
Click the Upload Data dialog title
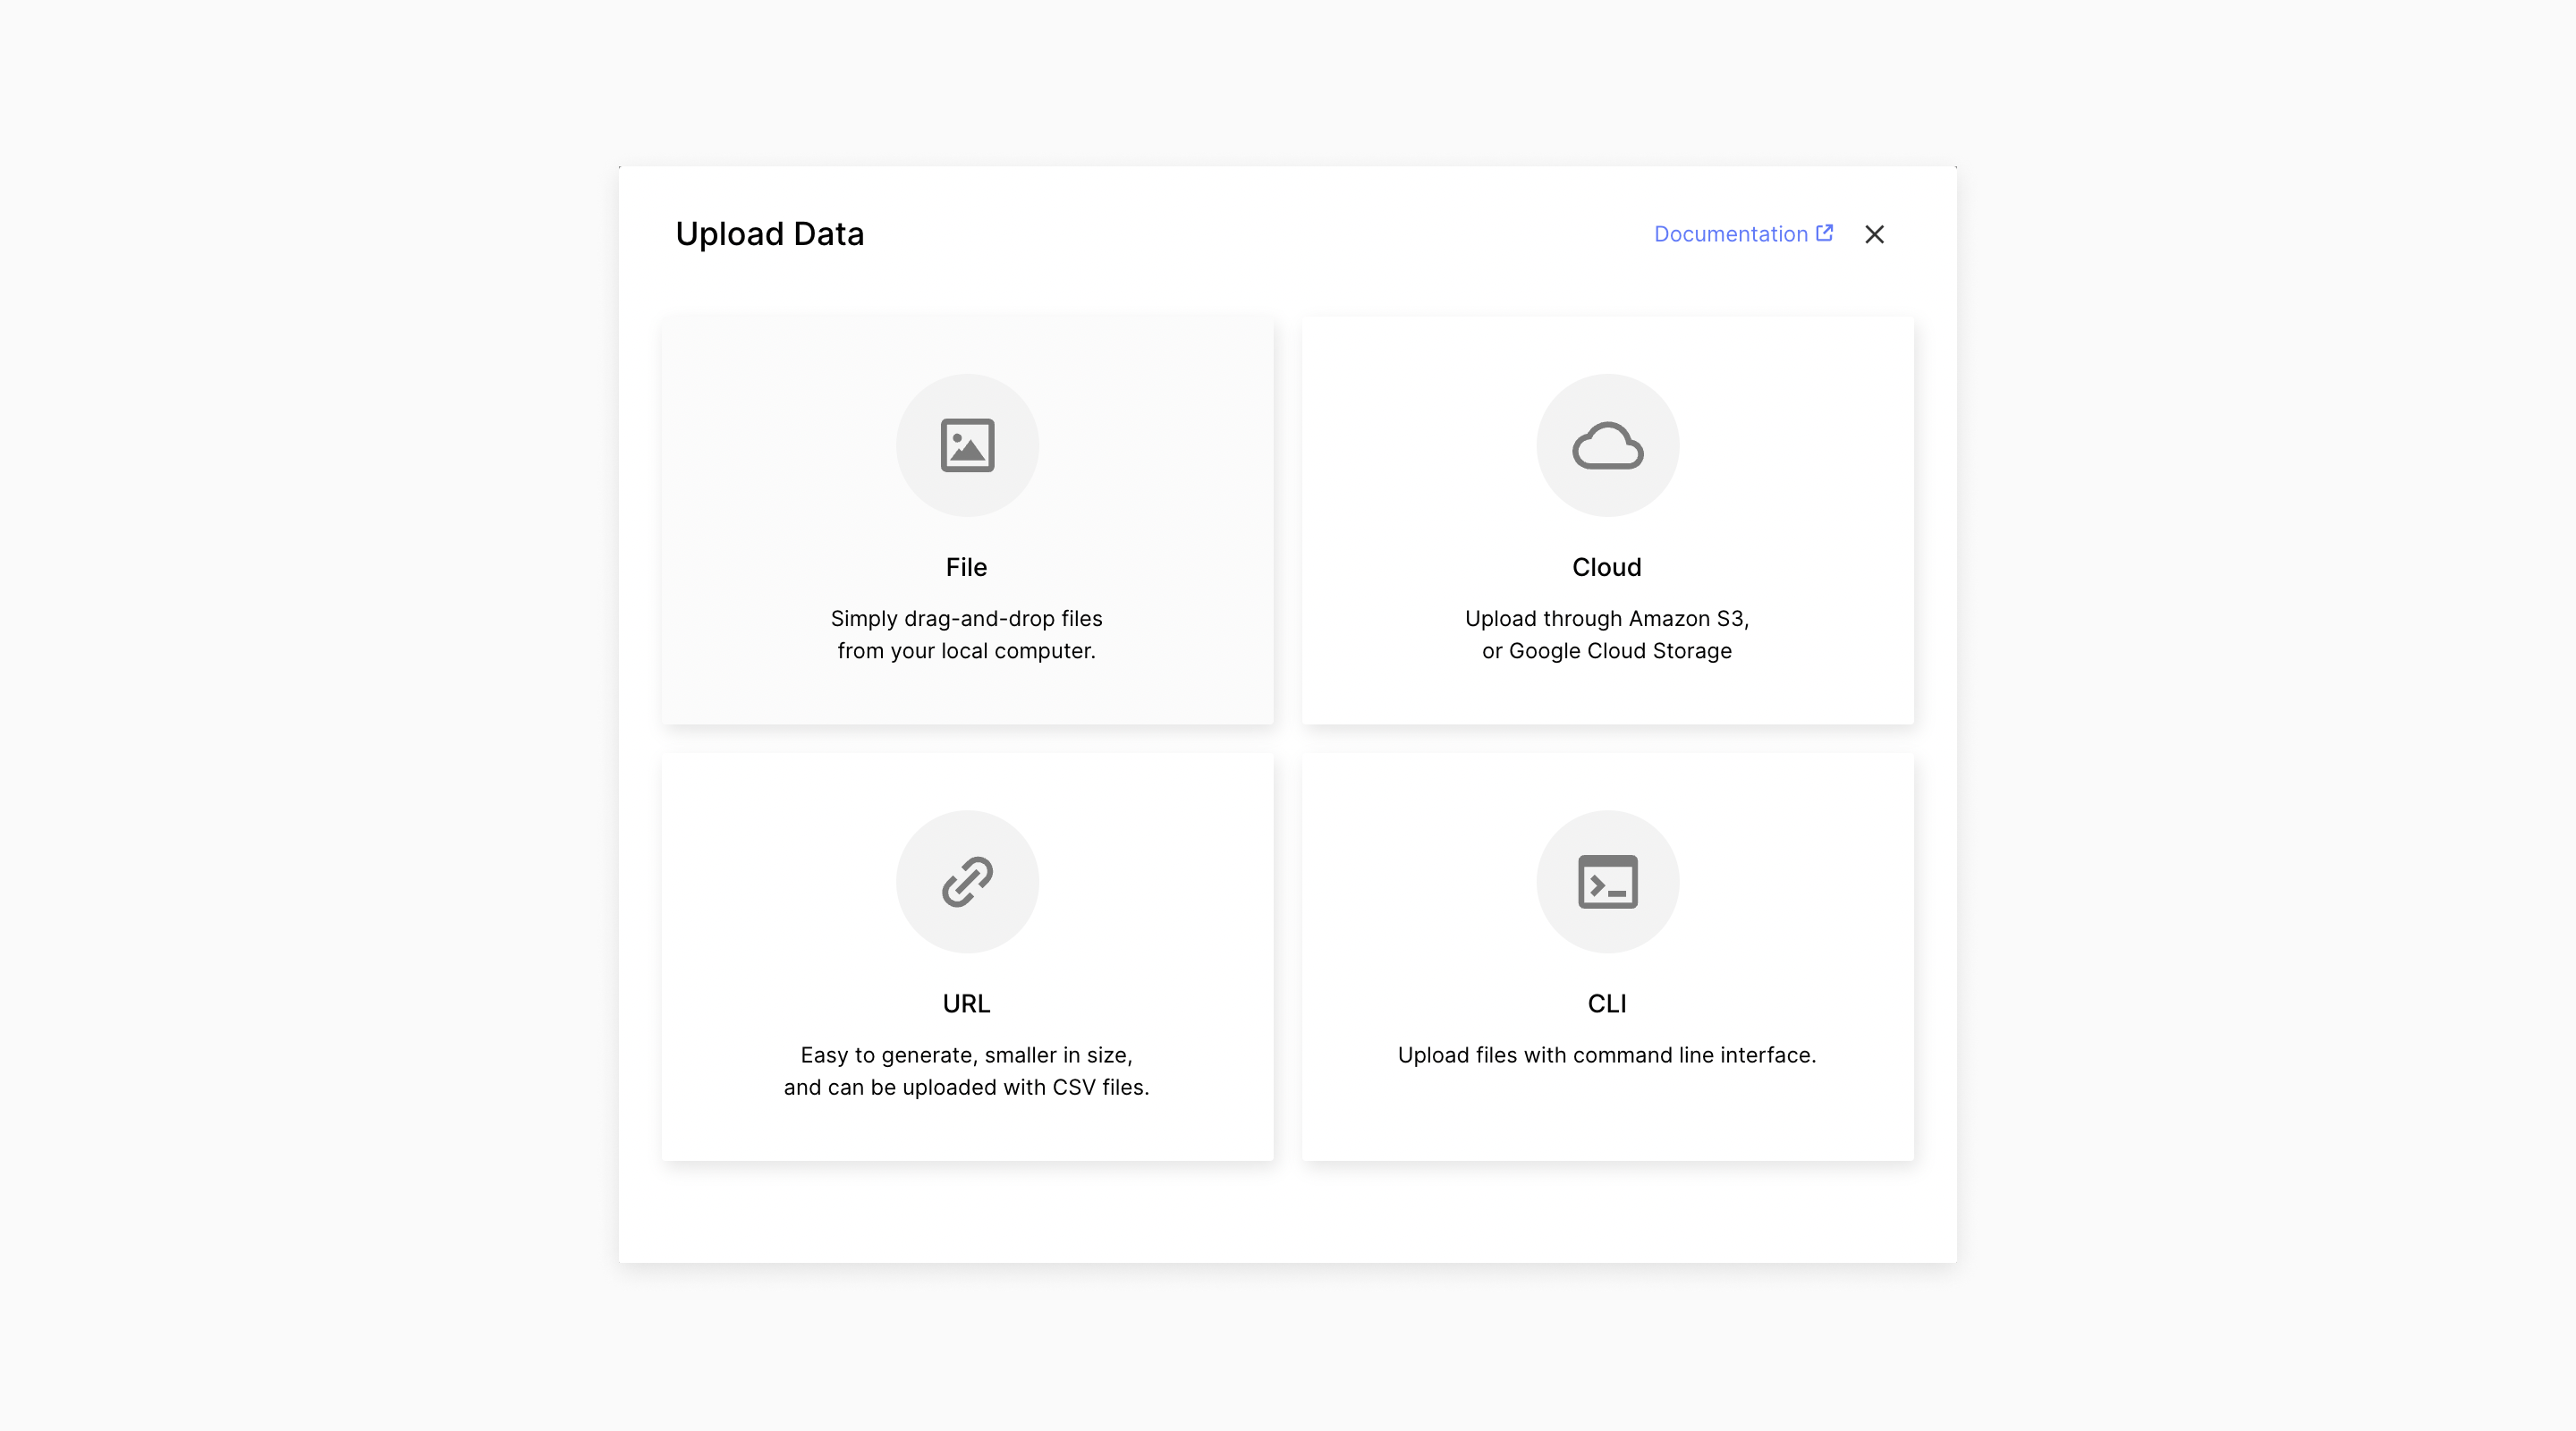click(x=769, y=234)
